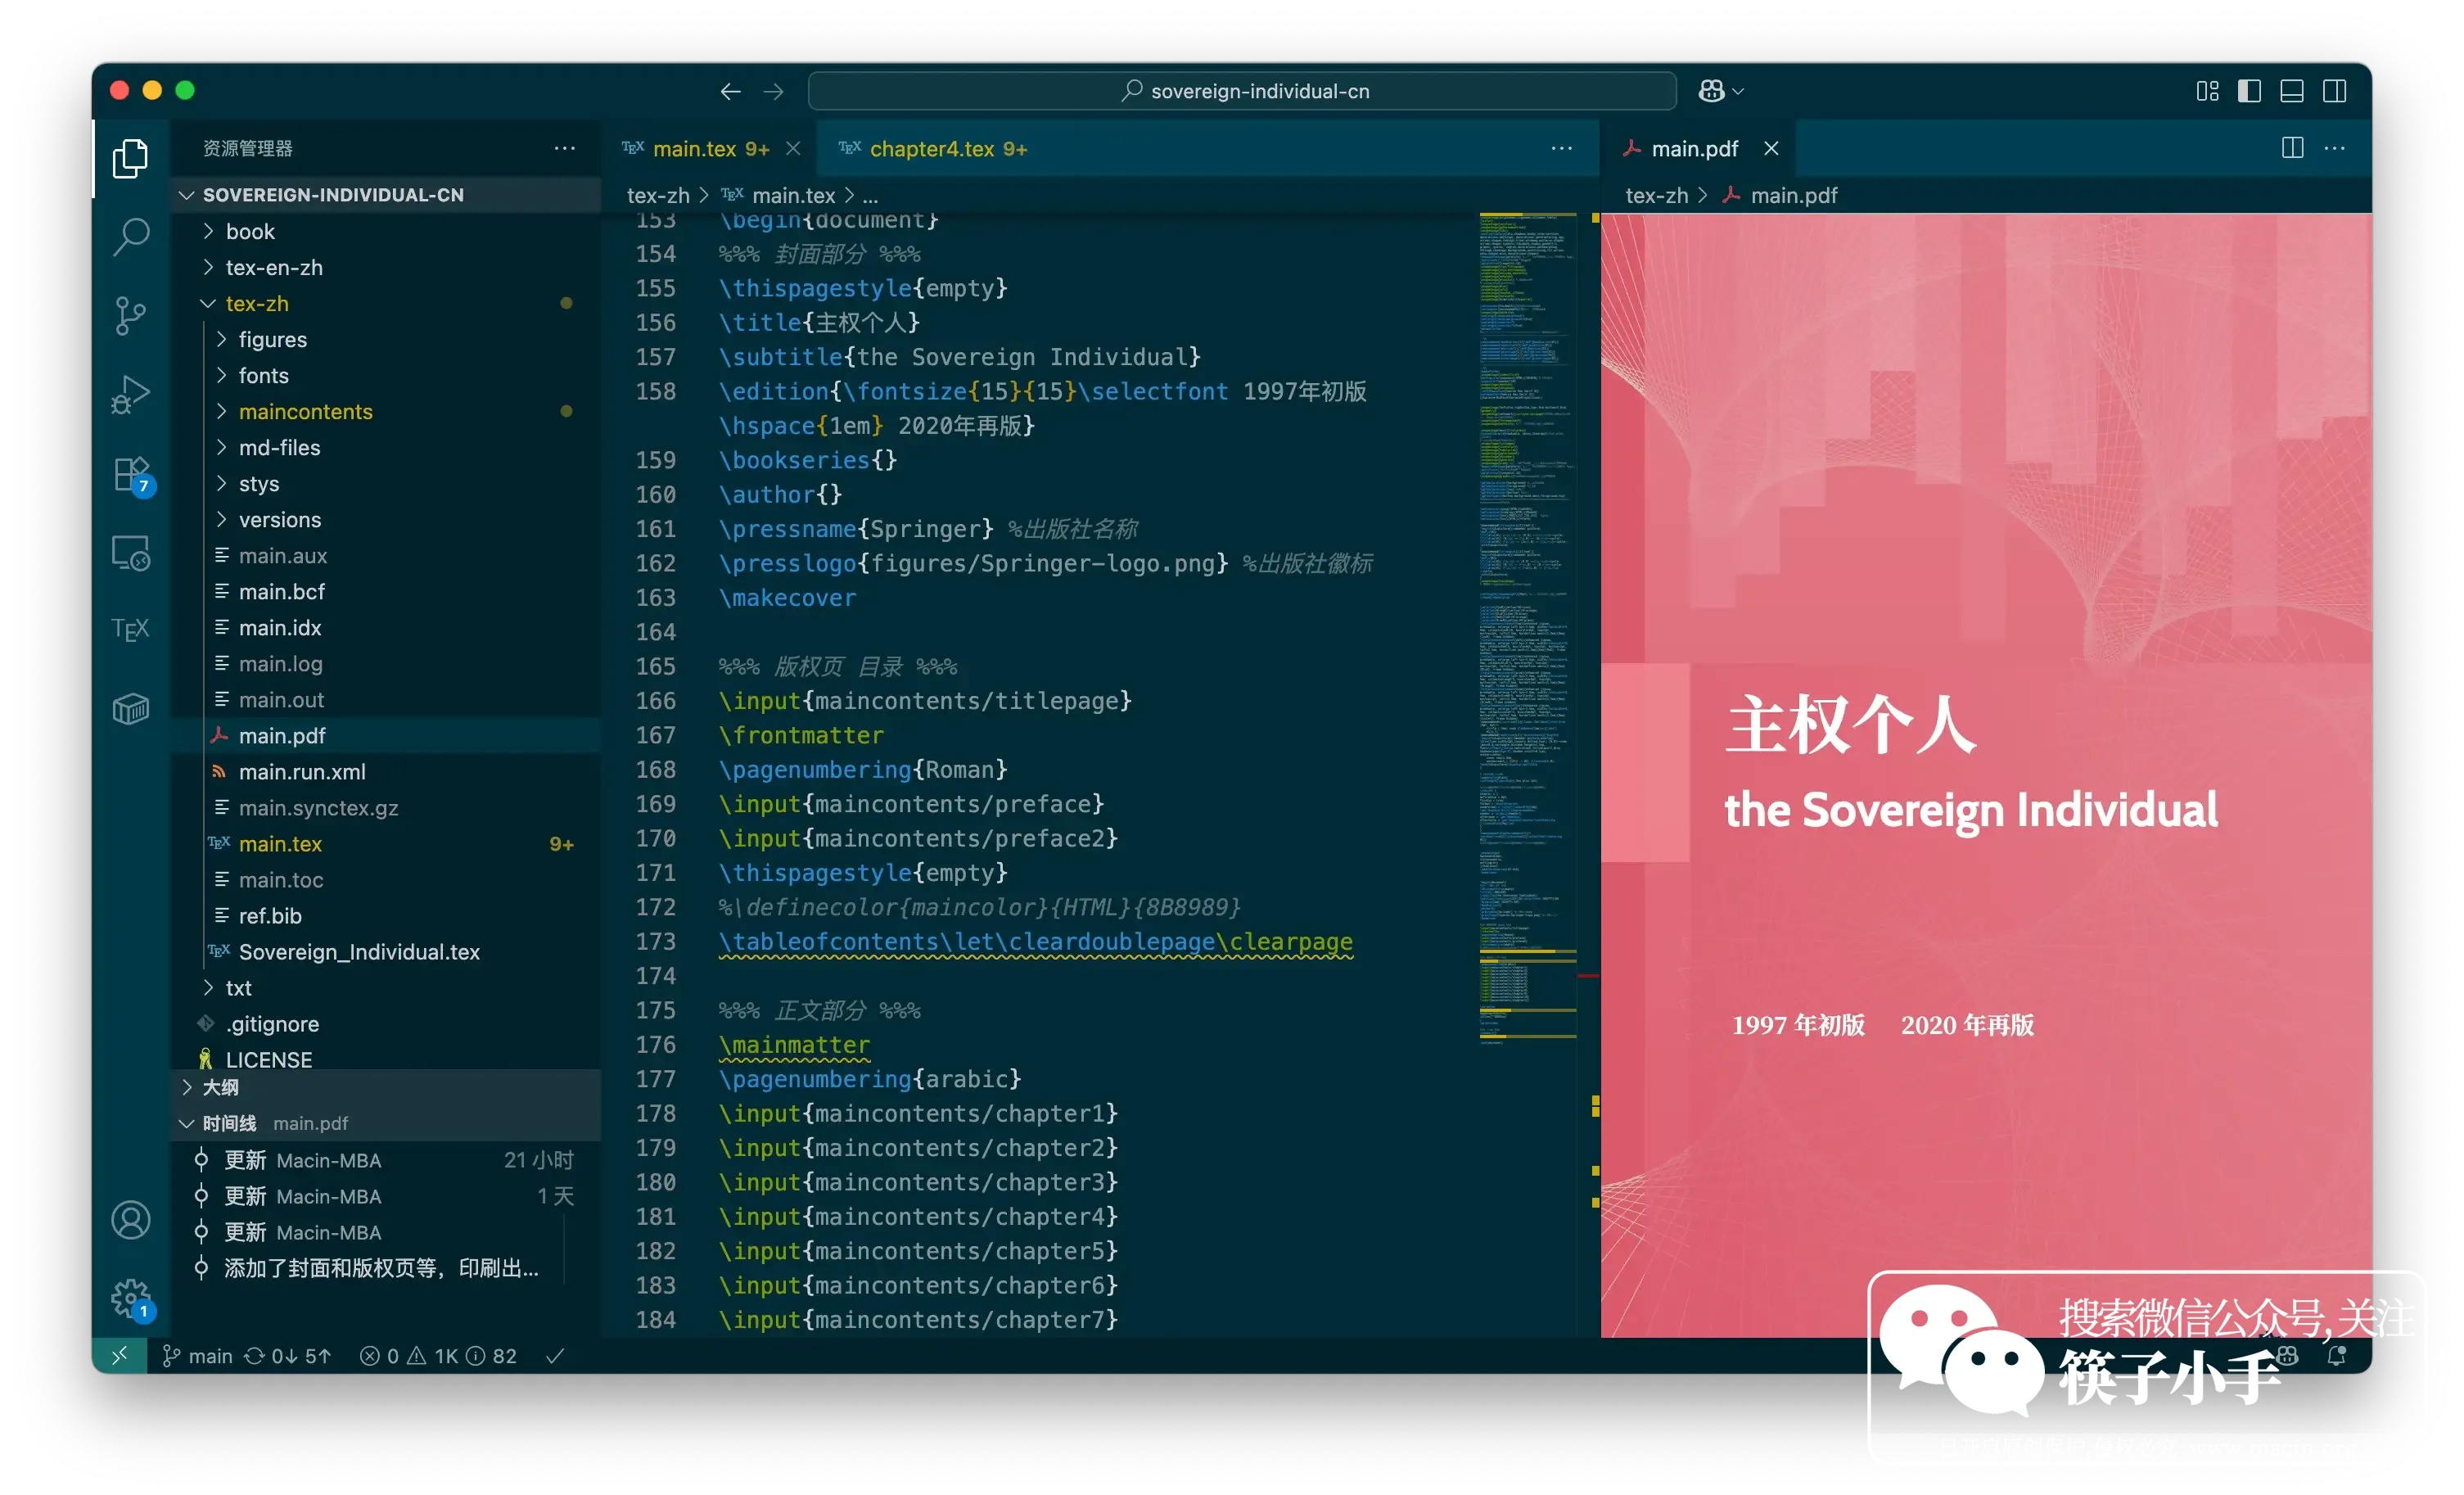Open the errors and warnings status item
Screen dimensions: 2464x1495
pos(438,1356)
